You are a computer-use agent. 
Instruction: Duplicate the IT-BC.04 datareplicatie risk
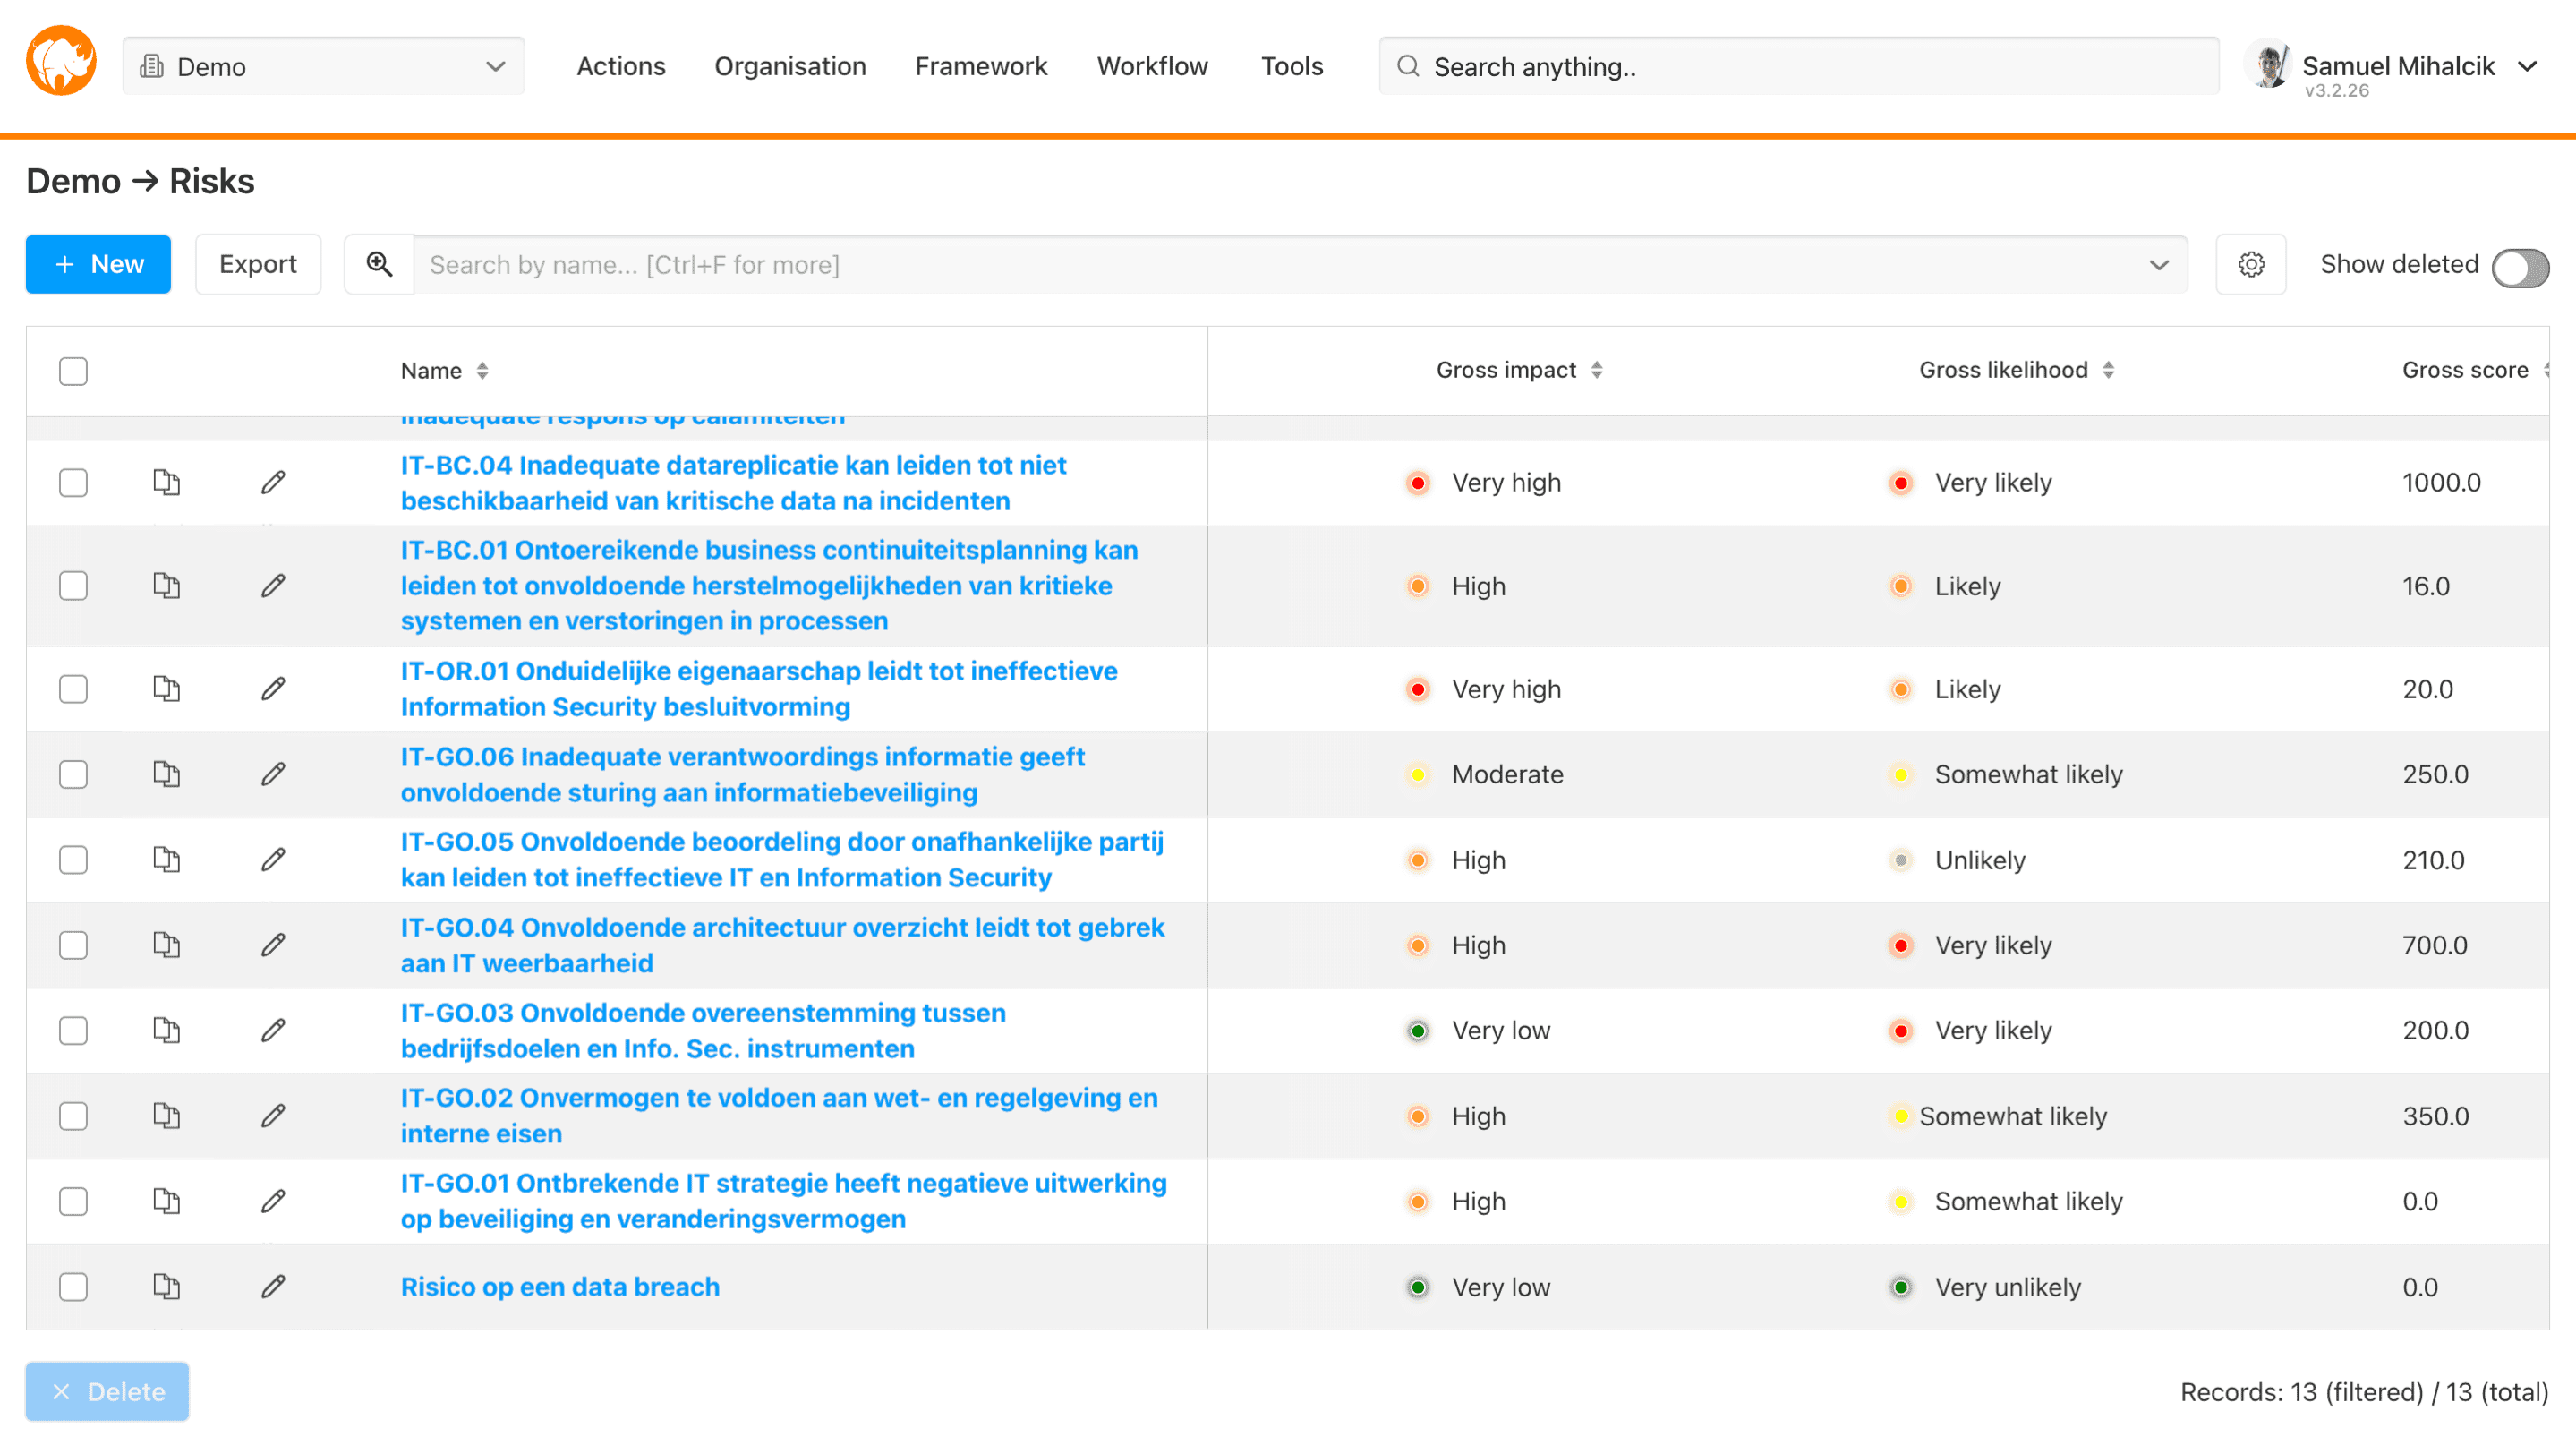[166, 482]
